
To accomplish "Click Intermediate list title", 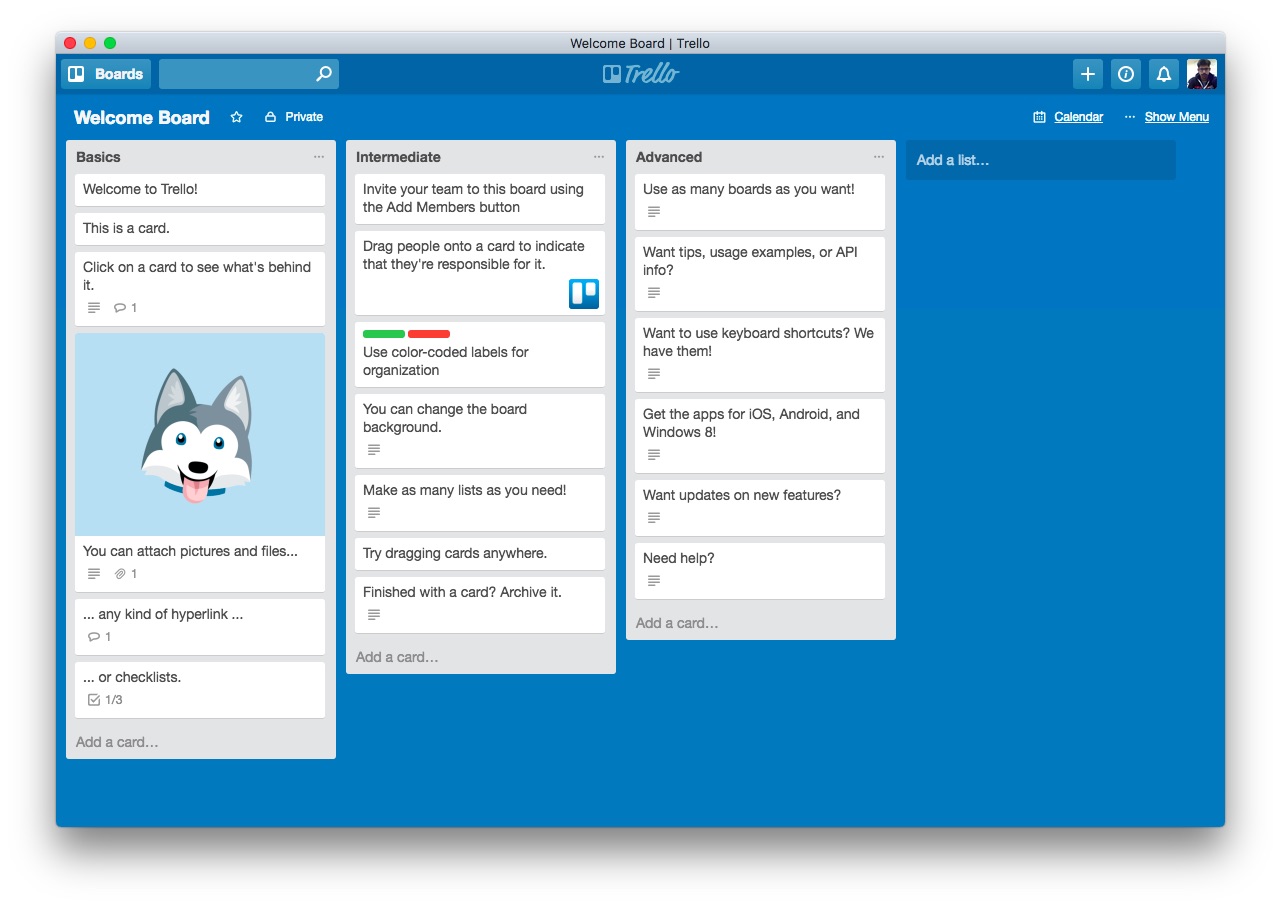I will [398, 157].
